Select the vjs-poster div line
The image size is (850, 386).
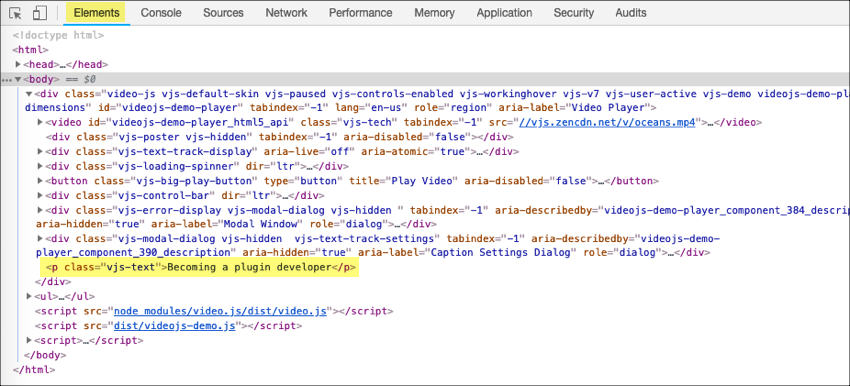[279, 137]
